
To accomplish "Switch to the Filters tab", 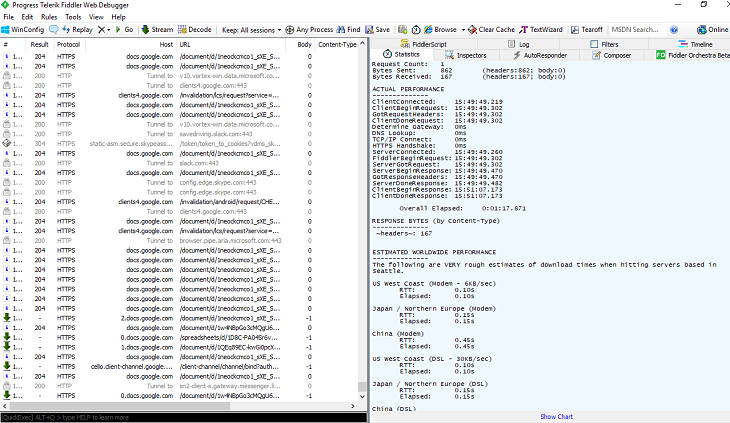I will 604,44.
